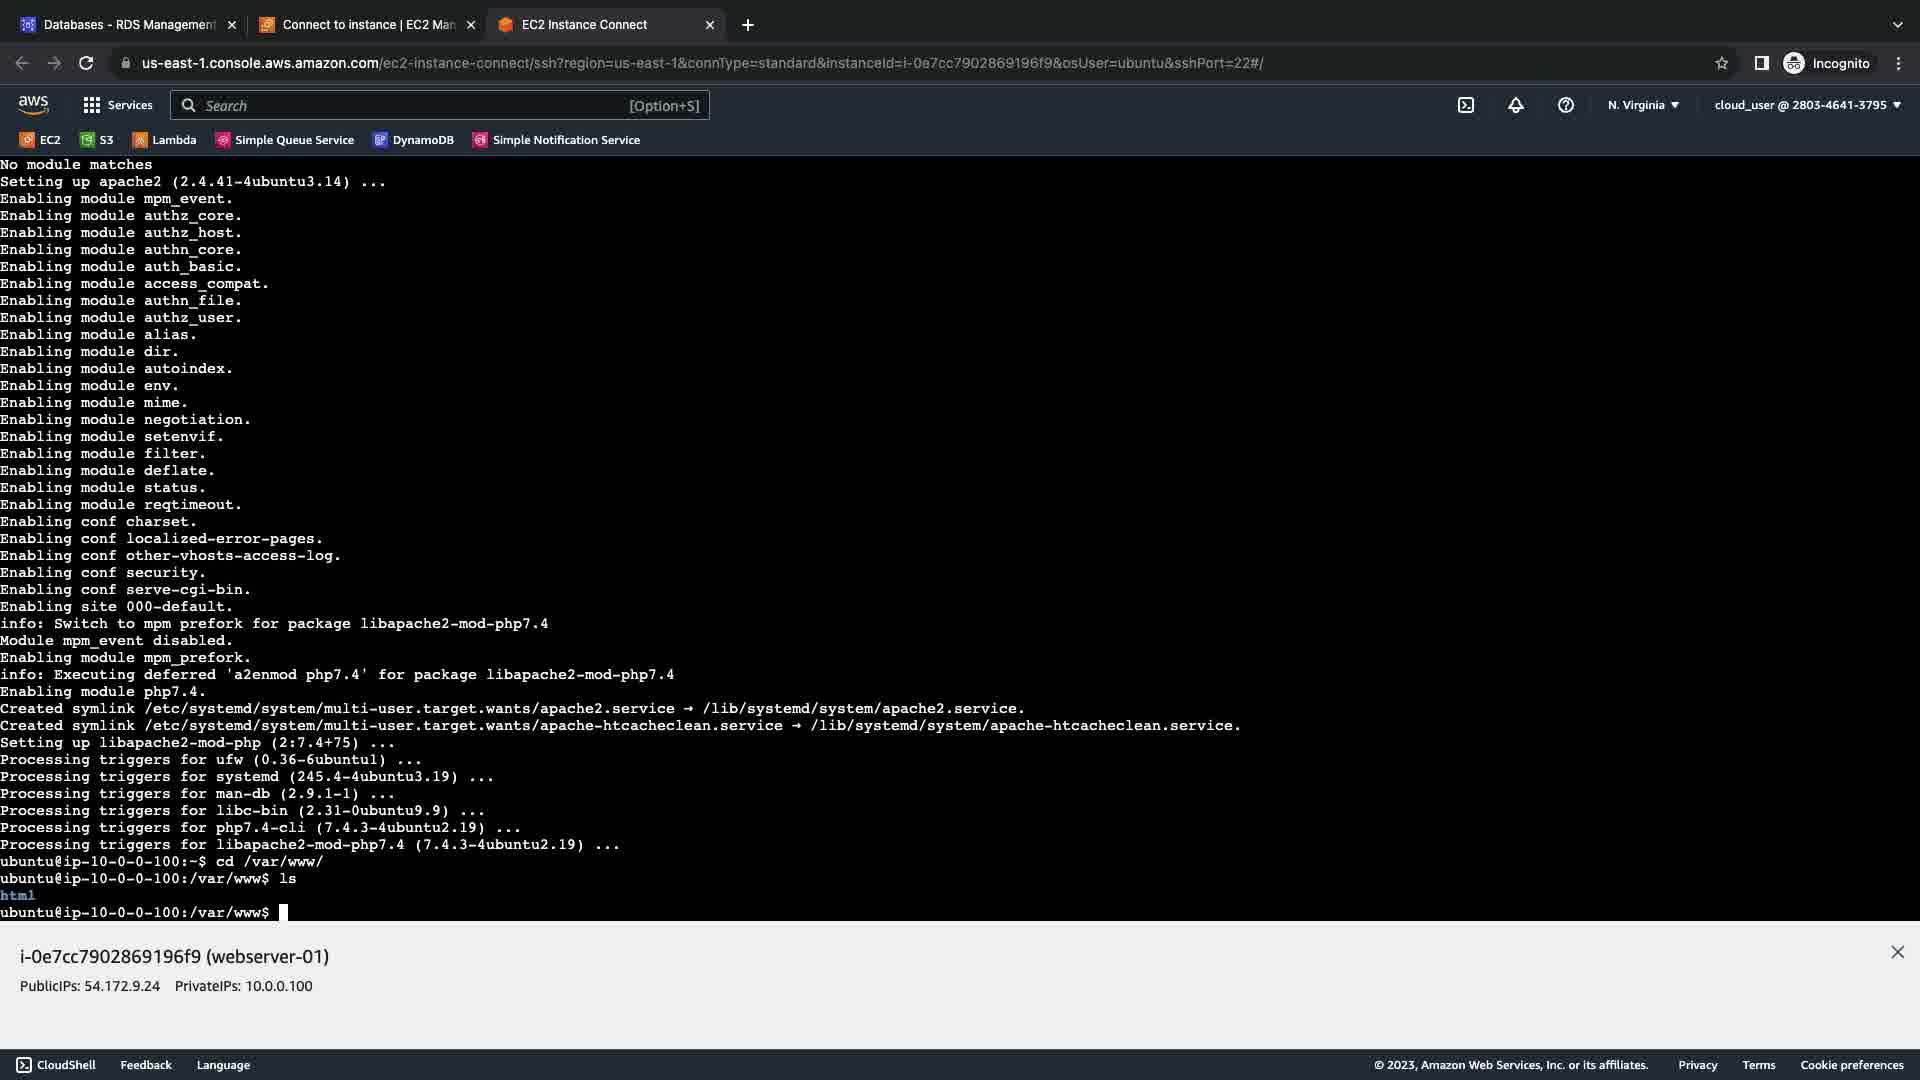Open the help question mark icon
This screenshot has height=1080, width=1920.
pos(1565,105)
